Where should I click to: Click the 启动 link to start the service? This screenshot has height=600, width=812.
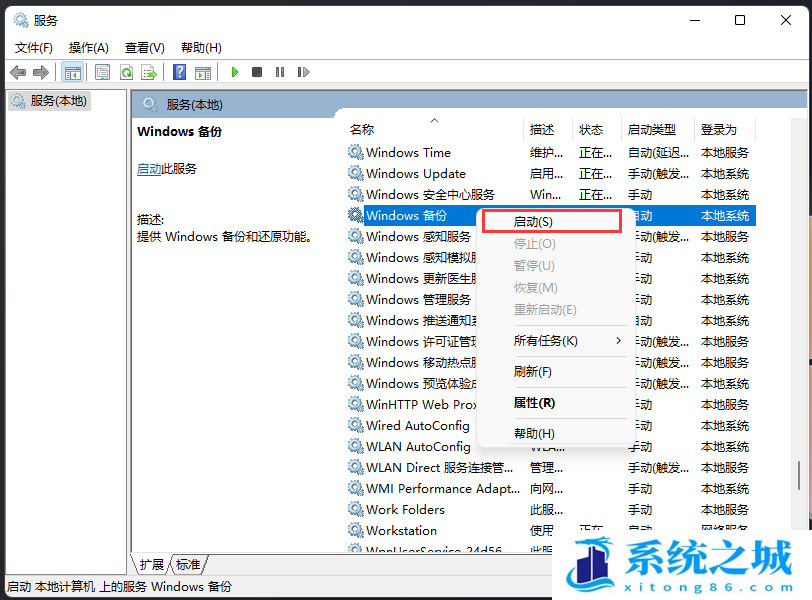[149, 169]
